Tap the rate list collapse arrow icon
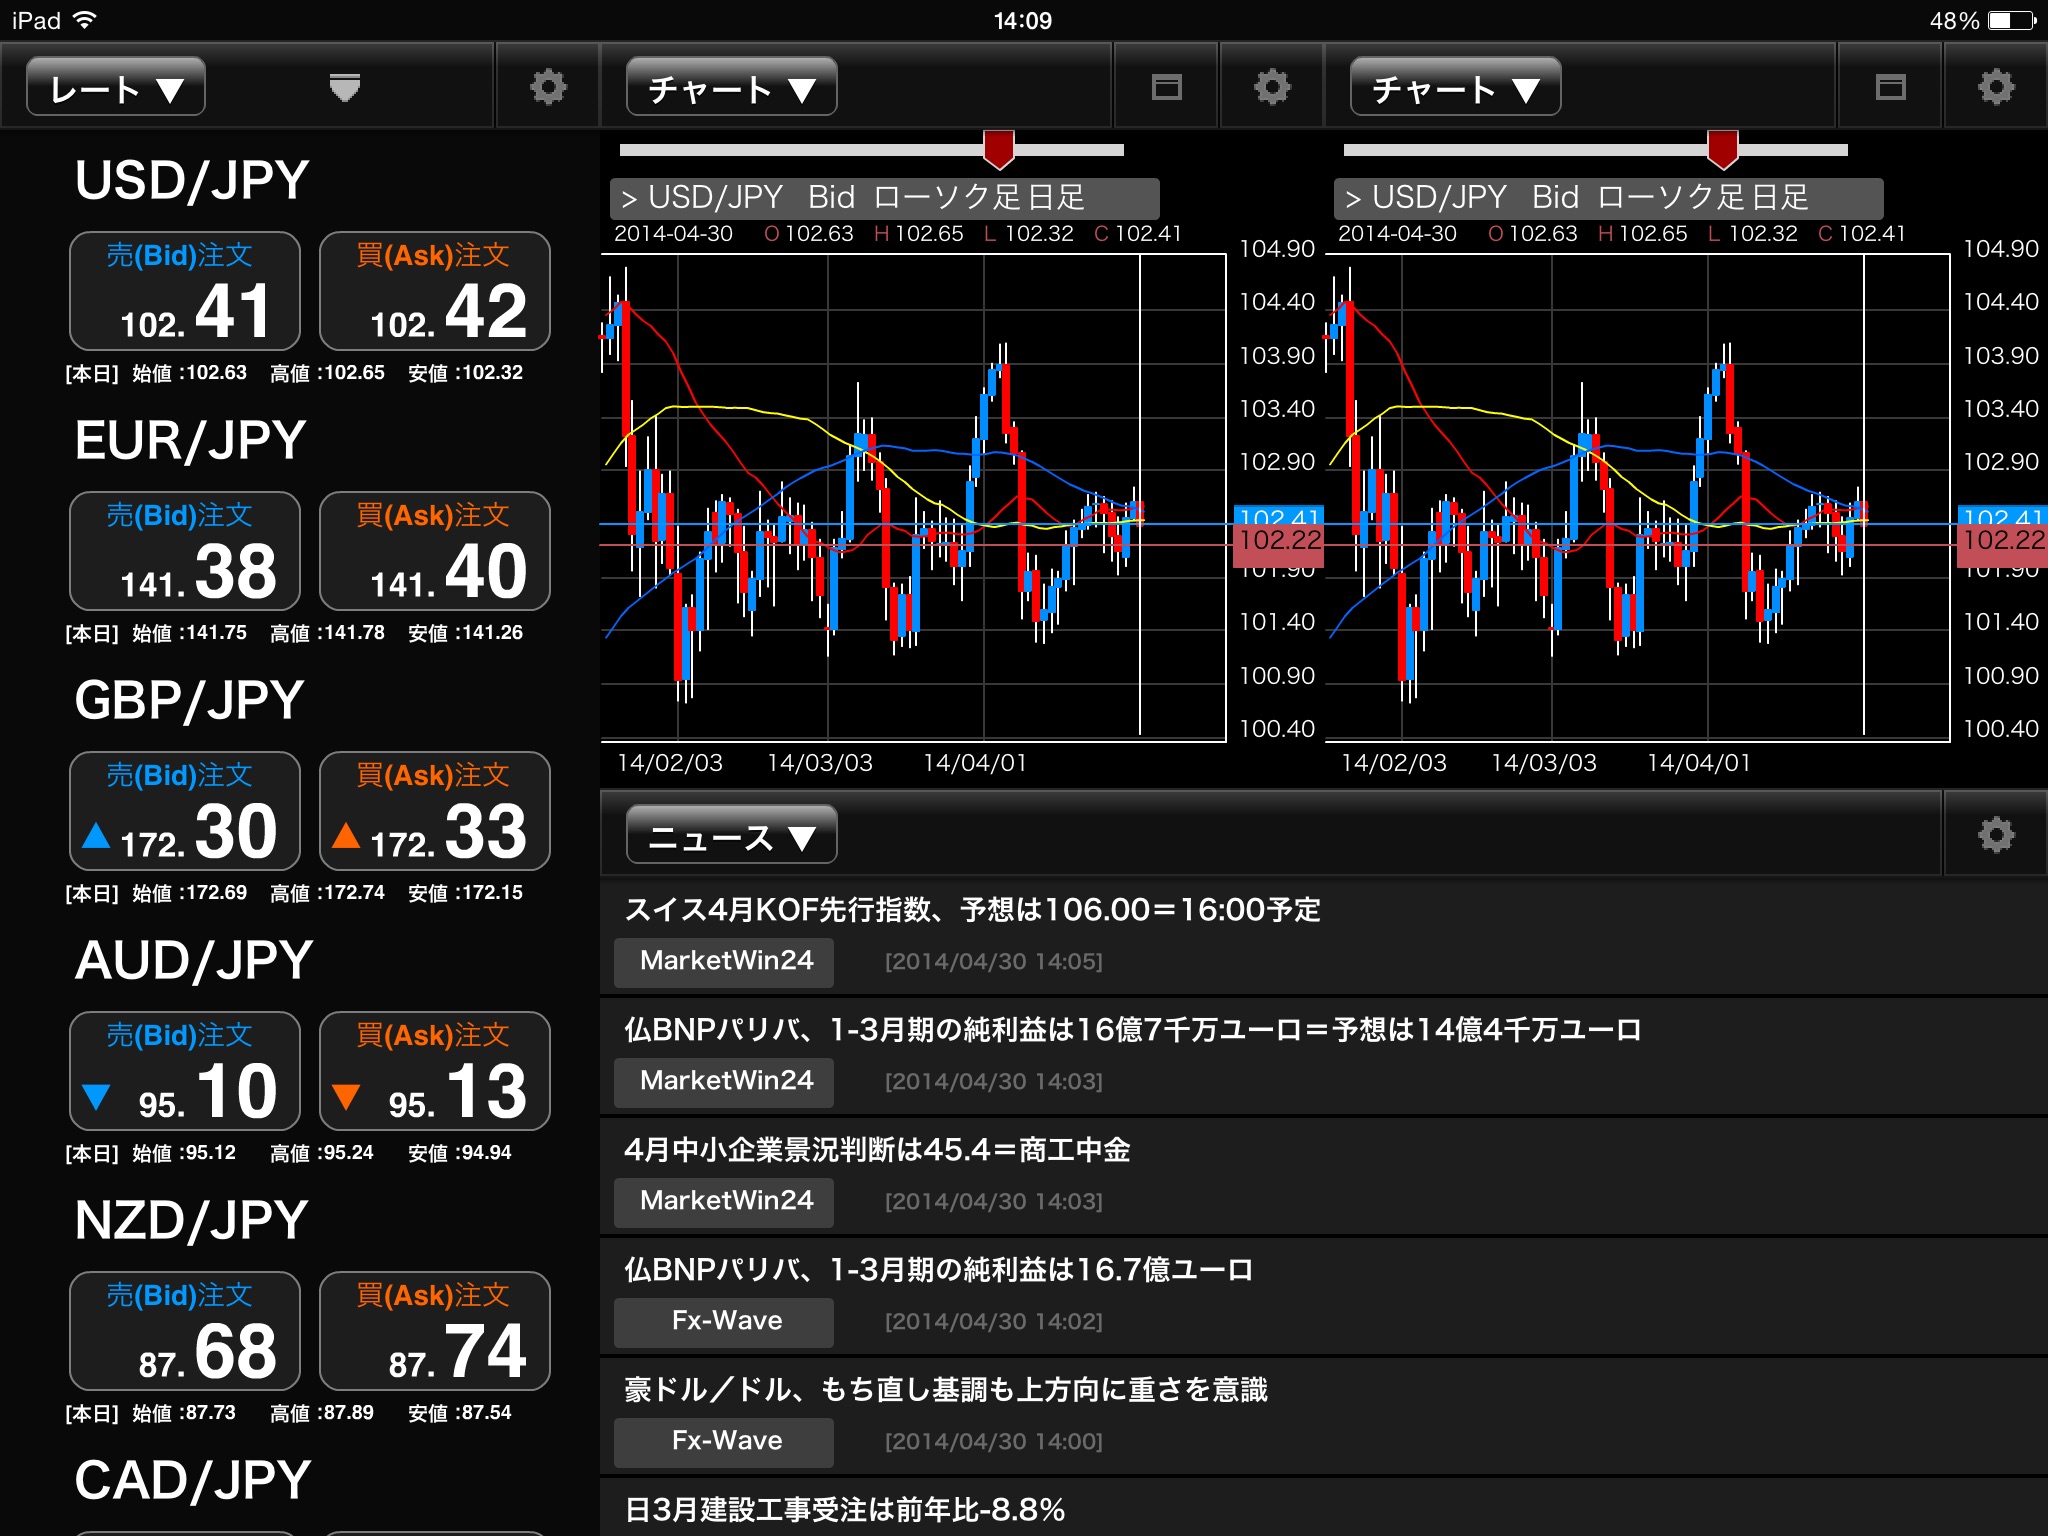 tap(345, 88)
